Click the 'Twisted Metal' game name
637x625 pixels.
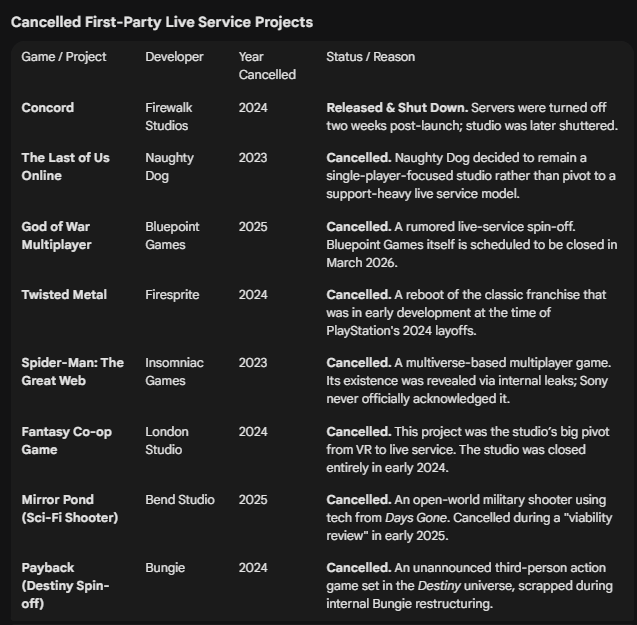tap(64, 294)
